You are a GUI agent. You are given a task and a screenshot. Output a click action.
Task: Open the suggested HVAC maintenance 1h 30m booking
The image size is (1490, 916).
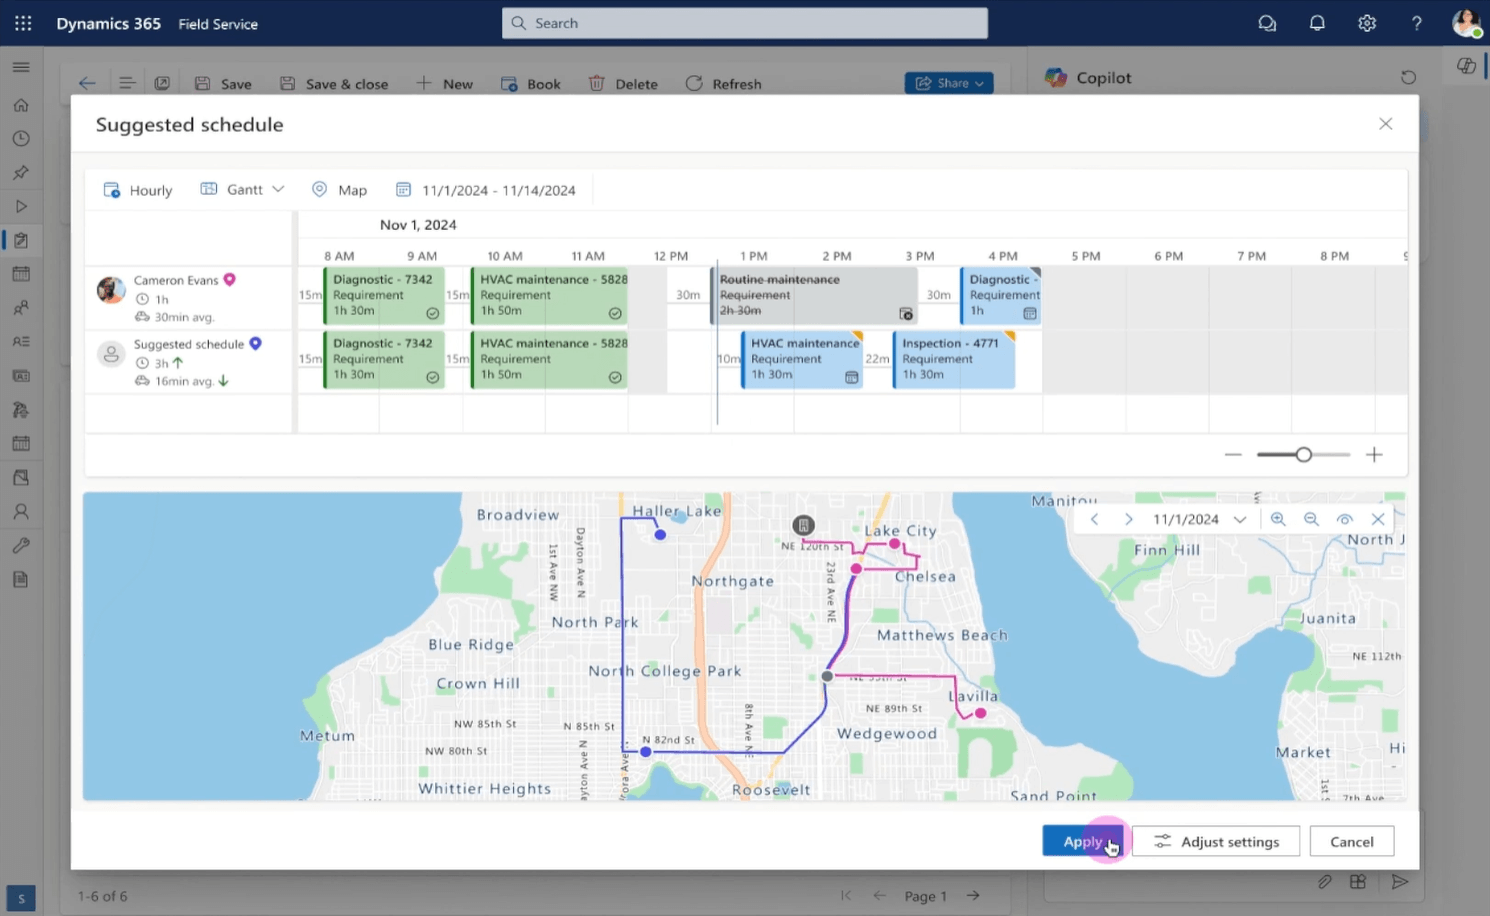(802, 359)
